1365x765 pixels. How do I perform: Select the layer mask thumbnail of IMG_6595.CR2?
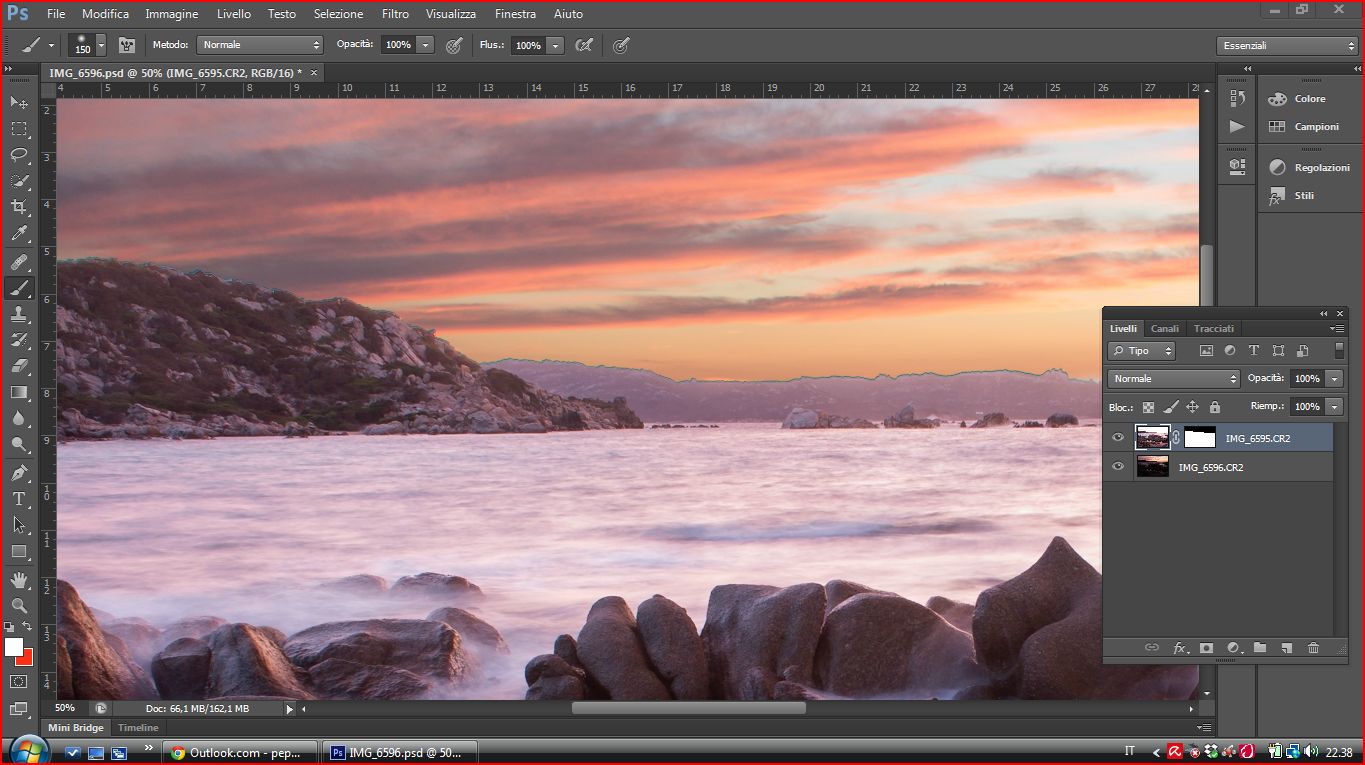(x=1199, y=437)
